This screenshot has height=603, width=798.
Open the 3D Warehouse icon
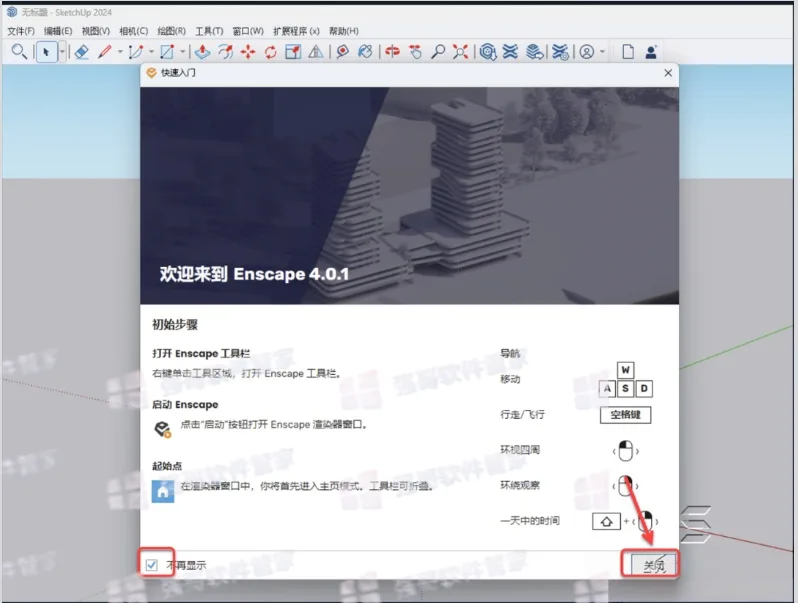pyautogui.click(x=488, y=52)
